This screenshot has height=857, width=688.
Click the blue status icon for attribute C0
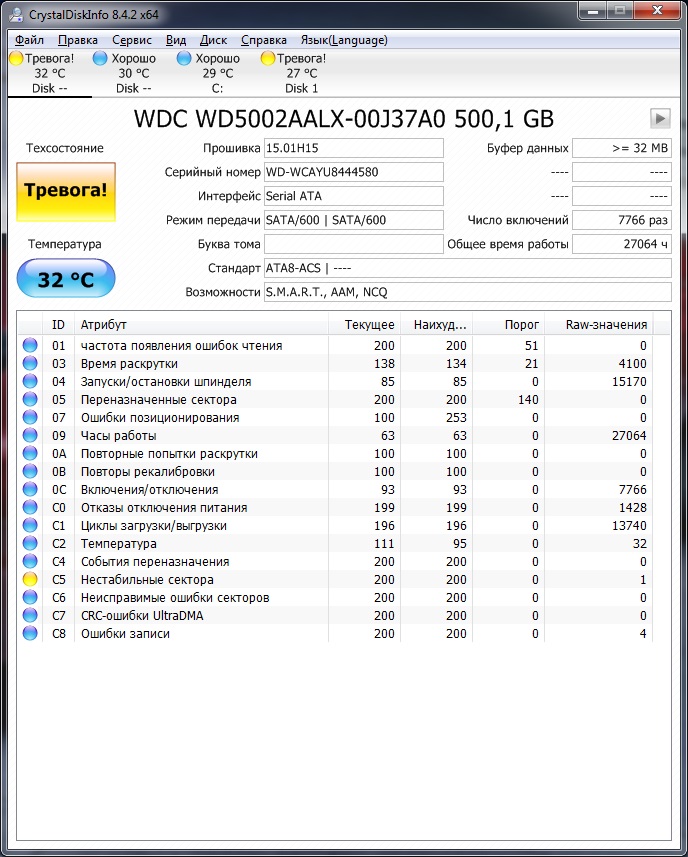point(30,508)
